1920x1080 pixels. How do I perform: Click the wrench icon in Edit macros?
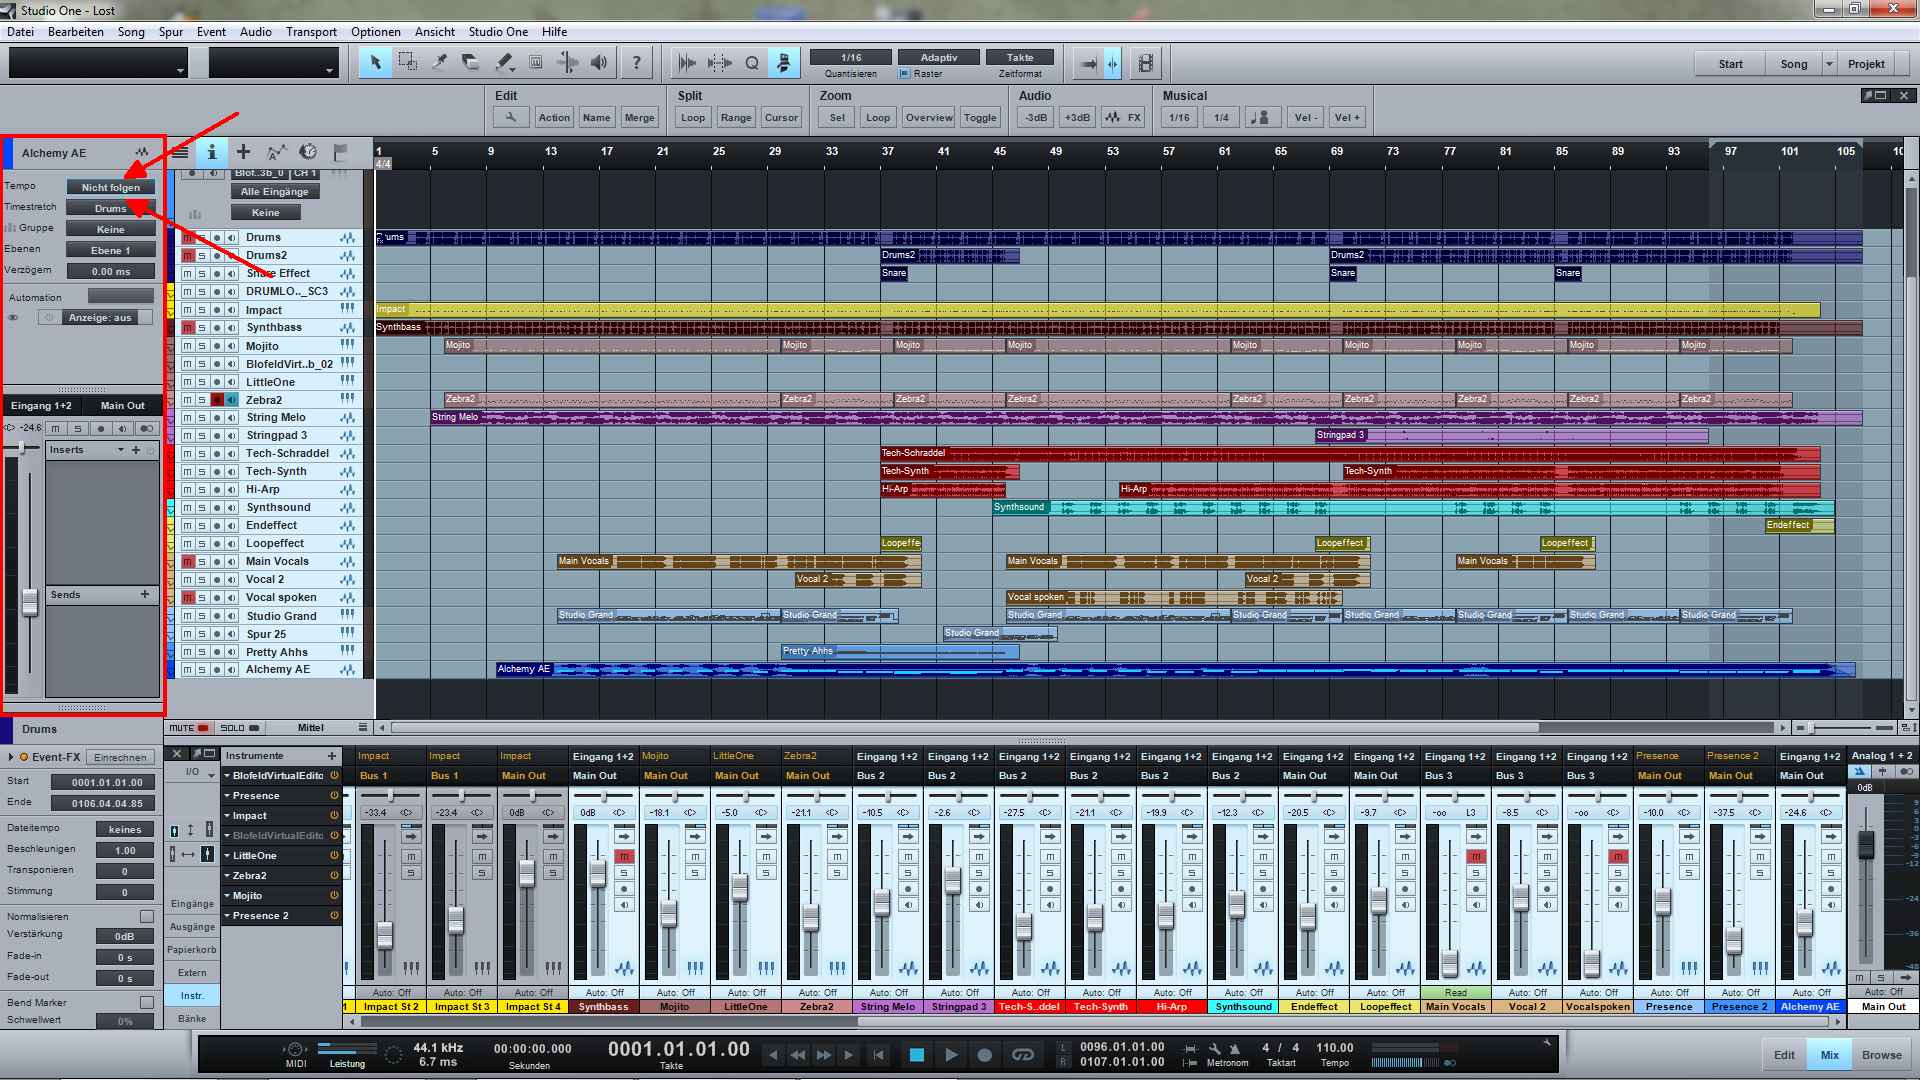click(x=511, y=117)
